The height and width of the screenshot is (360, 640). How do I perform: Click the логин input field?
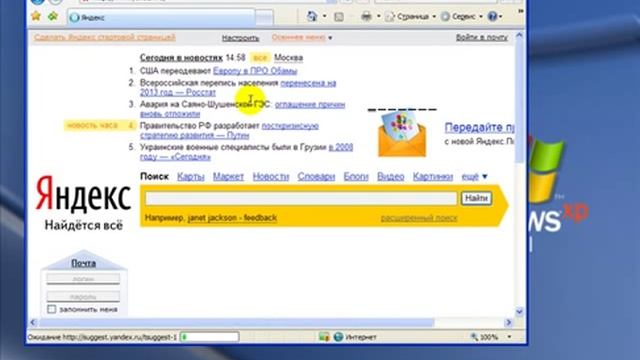point(83,279)
